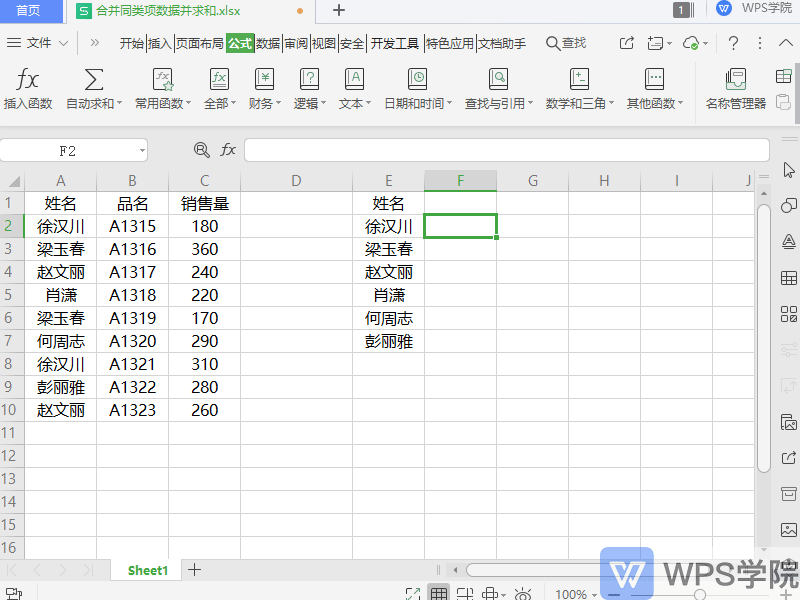Click the Find (查找) search button
800x600 pixels.
[x=566, y=43]
